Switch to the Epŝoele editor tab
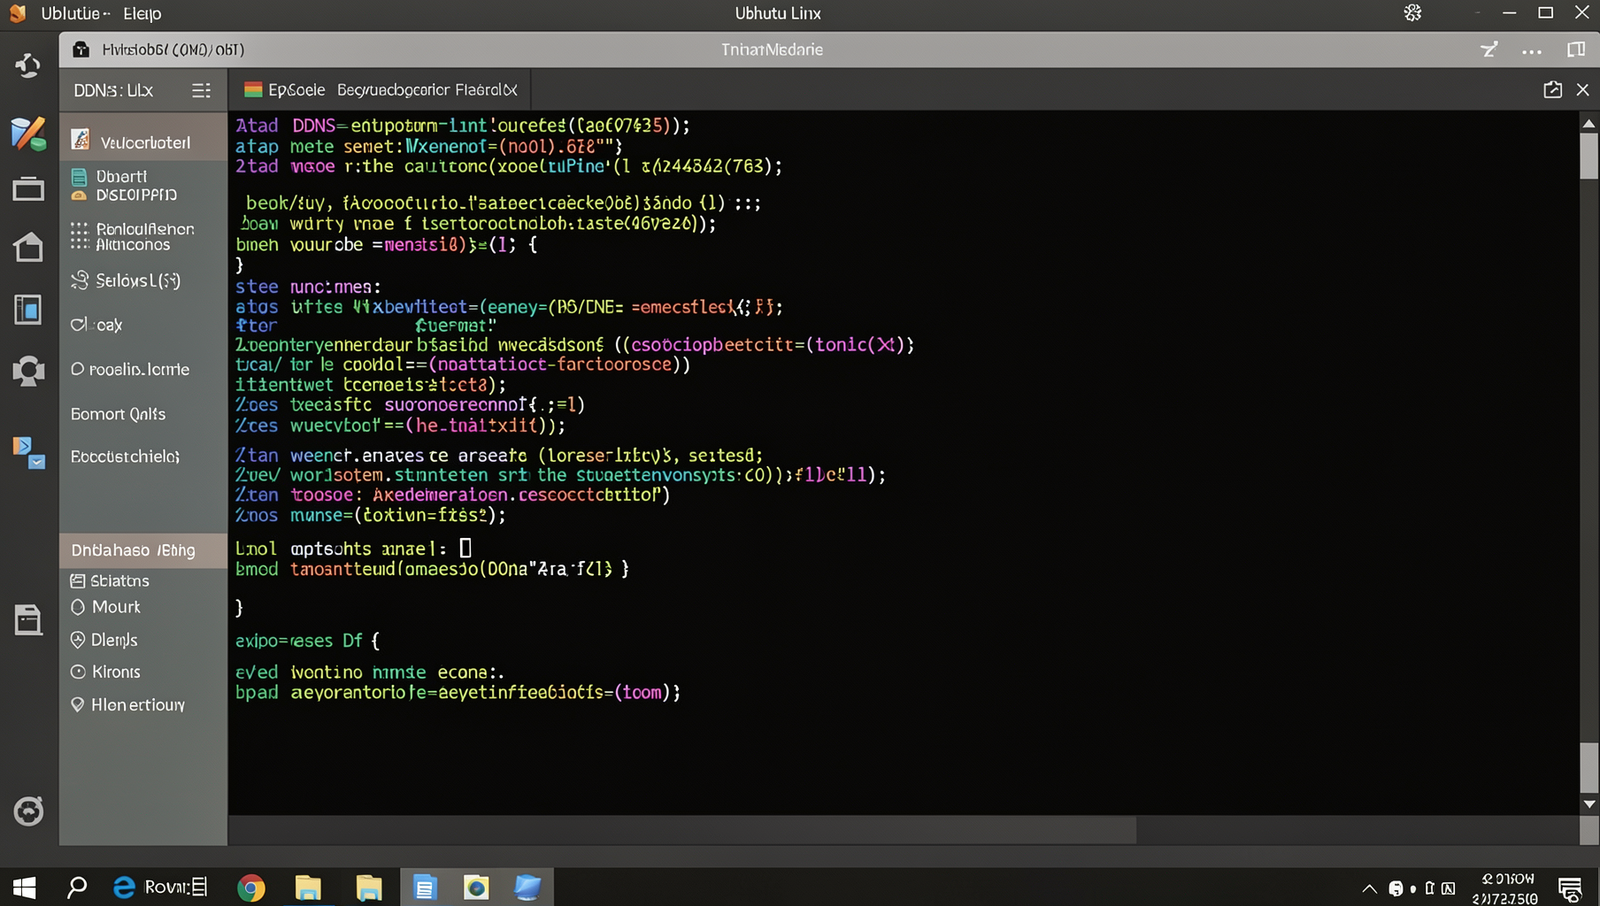Image resolution: width=1600 pixels, height=906 pixels. pyautogui.click(x=285, y=90)
